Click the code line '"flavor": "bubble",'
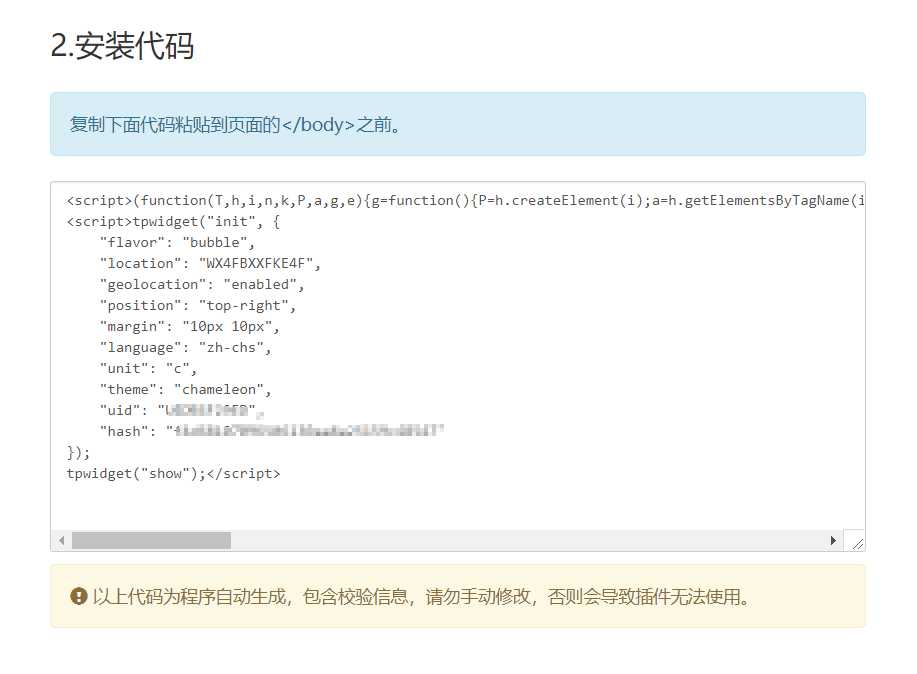Viewport: 917px width, 674px height. tap(177, 243)
